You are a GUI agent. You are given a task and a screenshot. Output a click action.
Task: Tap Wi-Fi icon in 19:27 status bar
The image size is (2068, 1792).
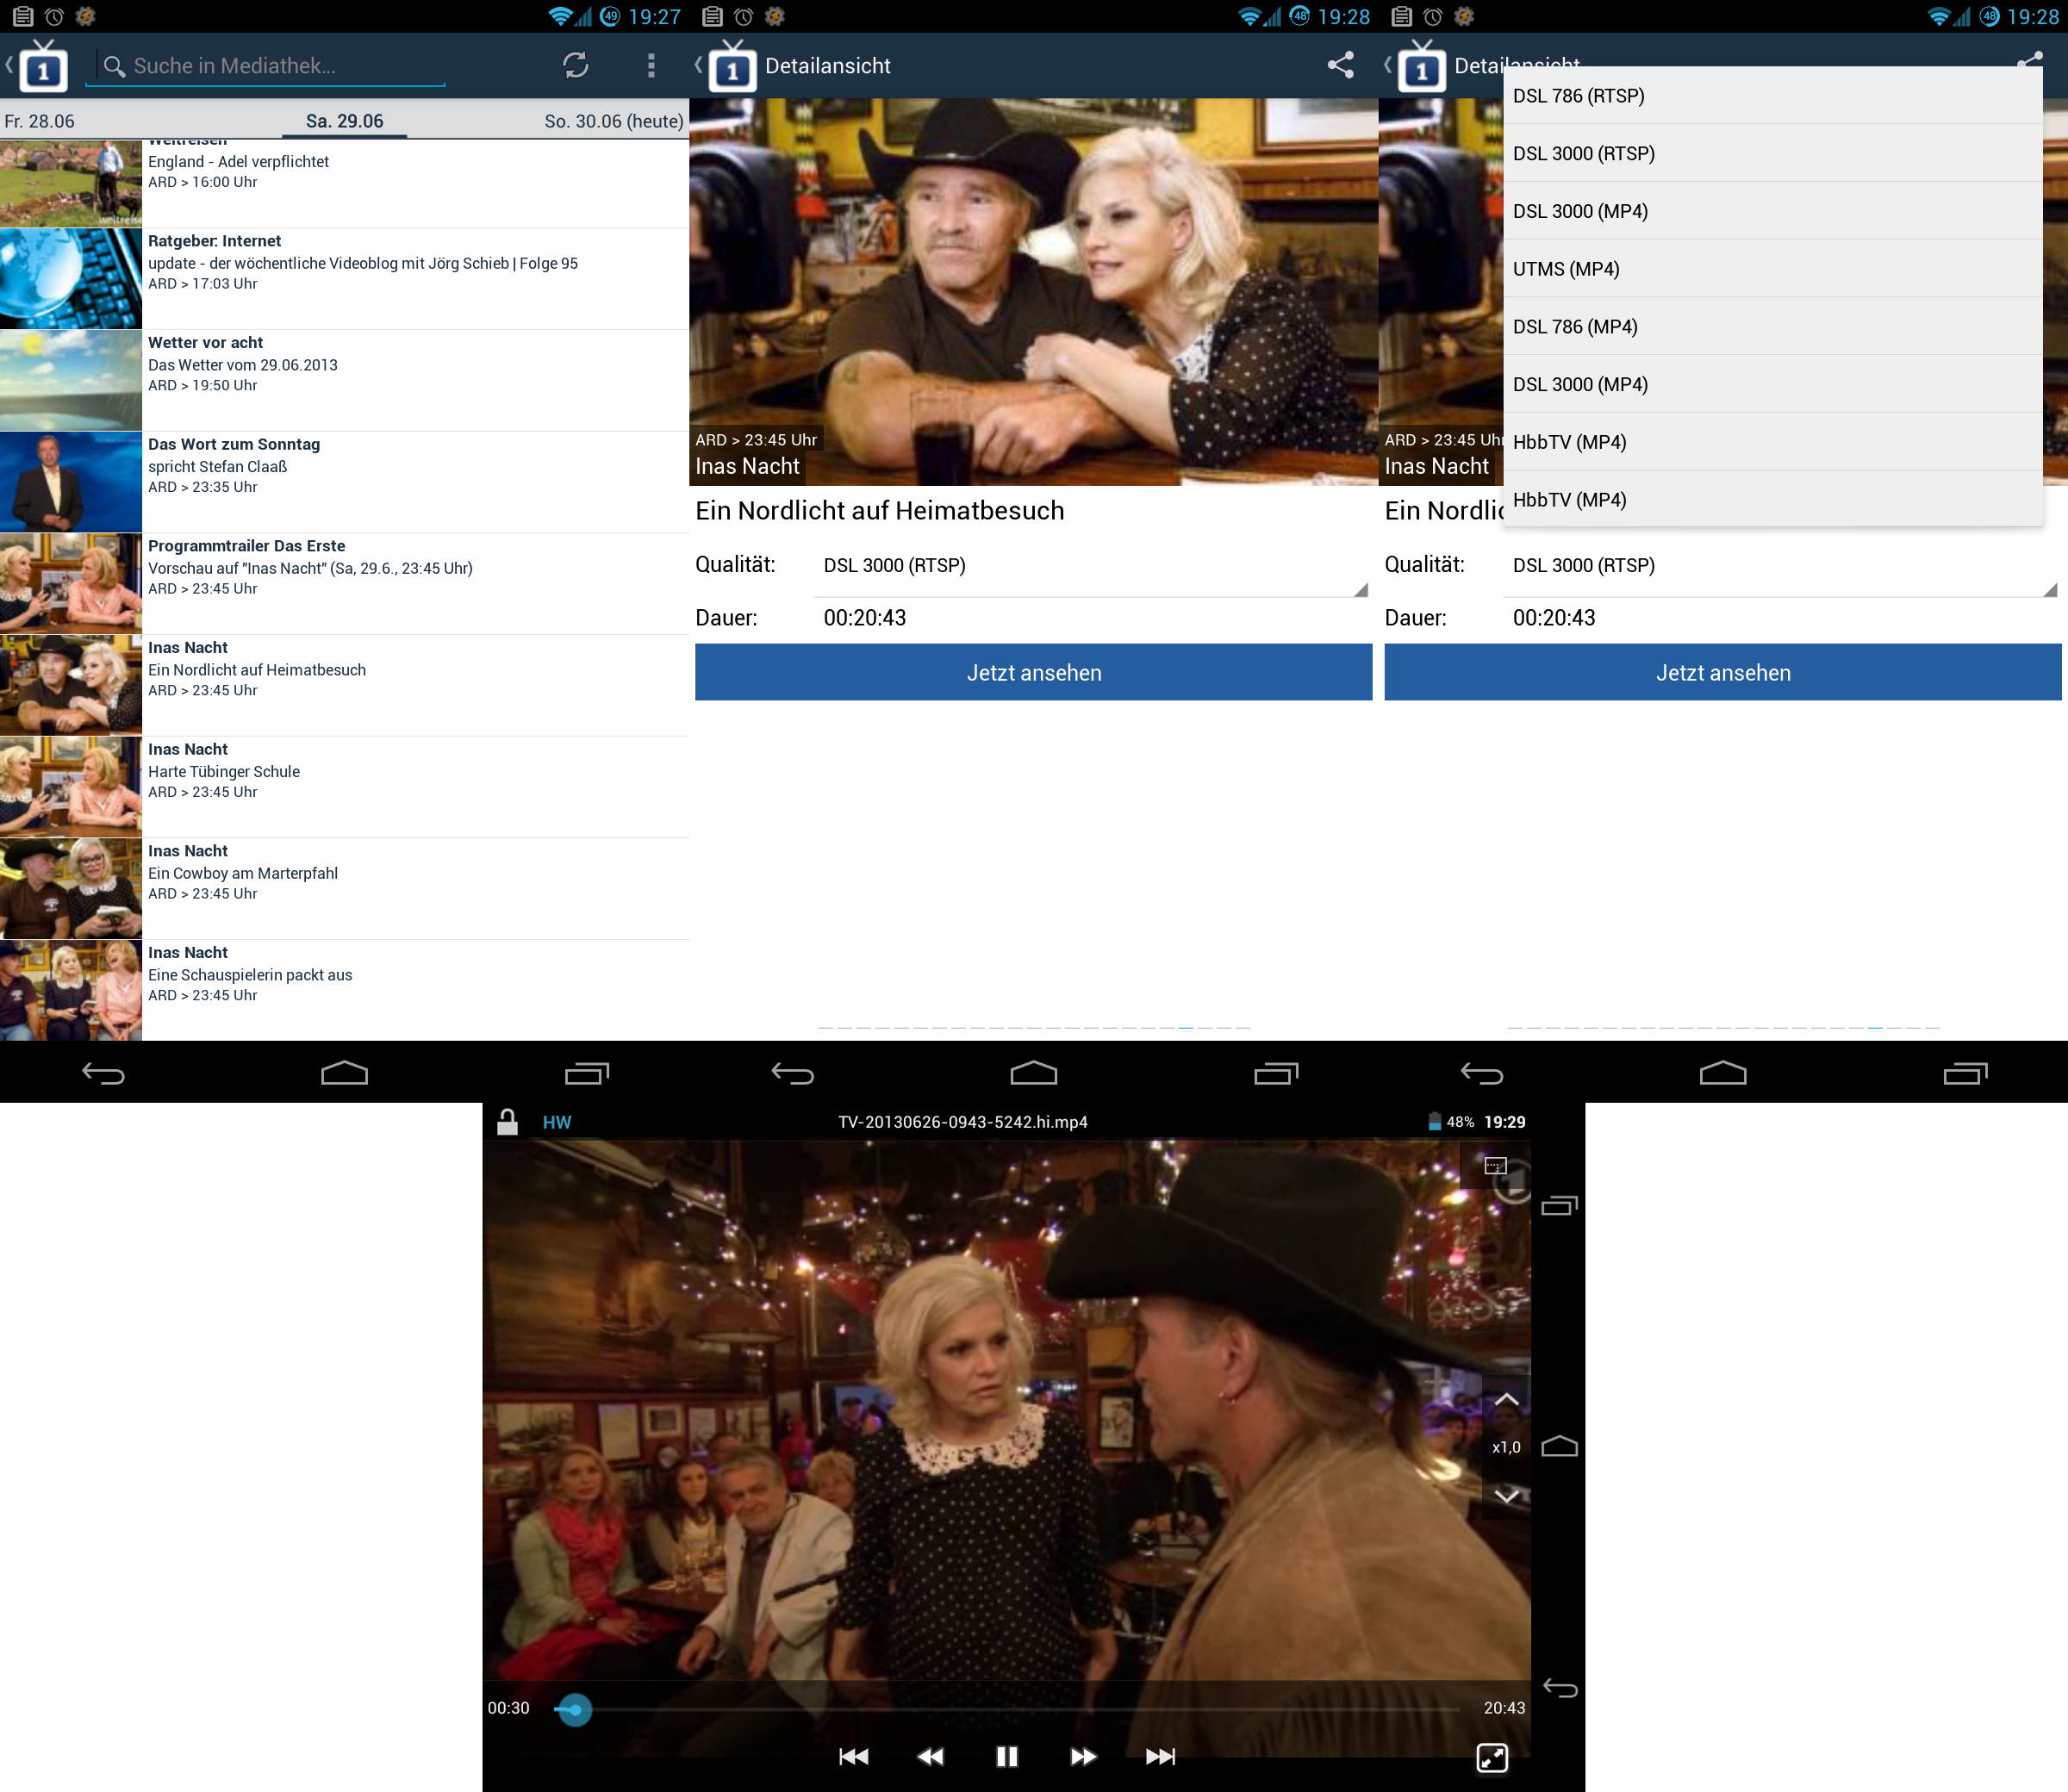[x=560, y=16]
